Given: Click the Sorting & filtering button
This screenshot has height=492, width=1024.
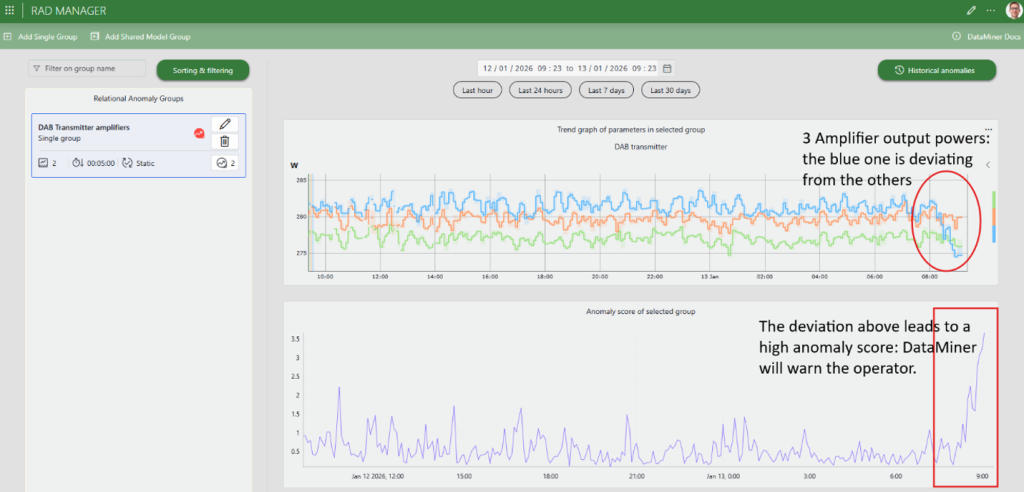Looking at the screenshot, I should click(203, 70).
